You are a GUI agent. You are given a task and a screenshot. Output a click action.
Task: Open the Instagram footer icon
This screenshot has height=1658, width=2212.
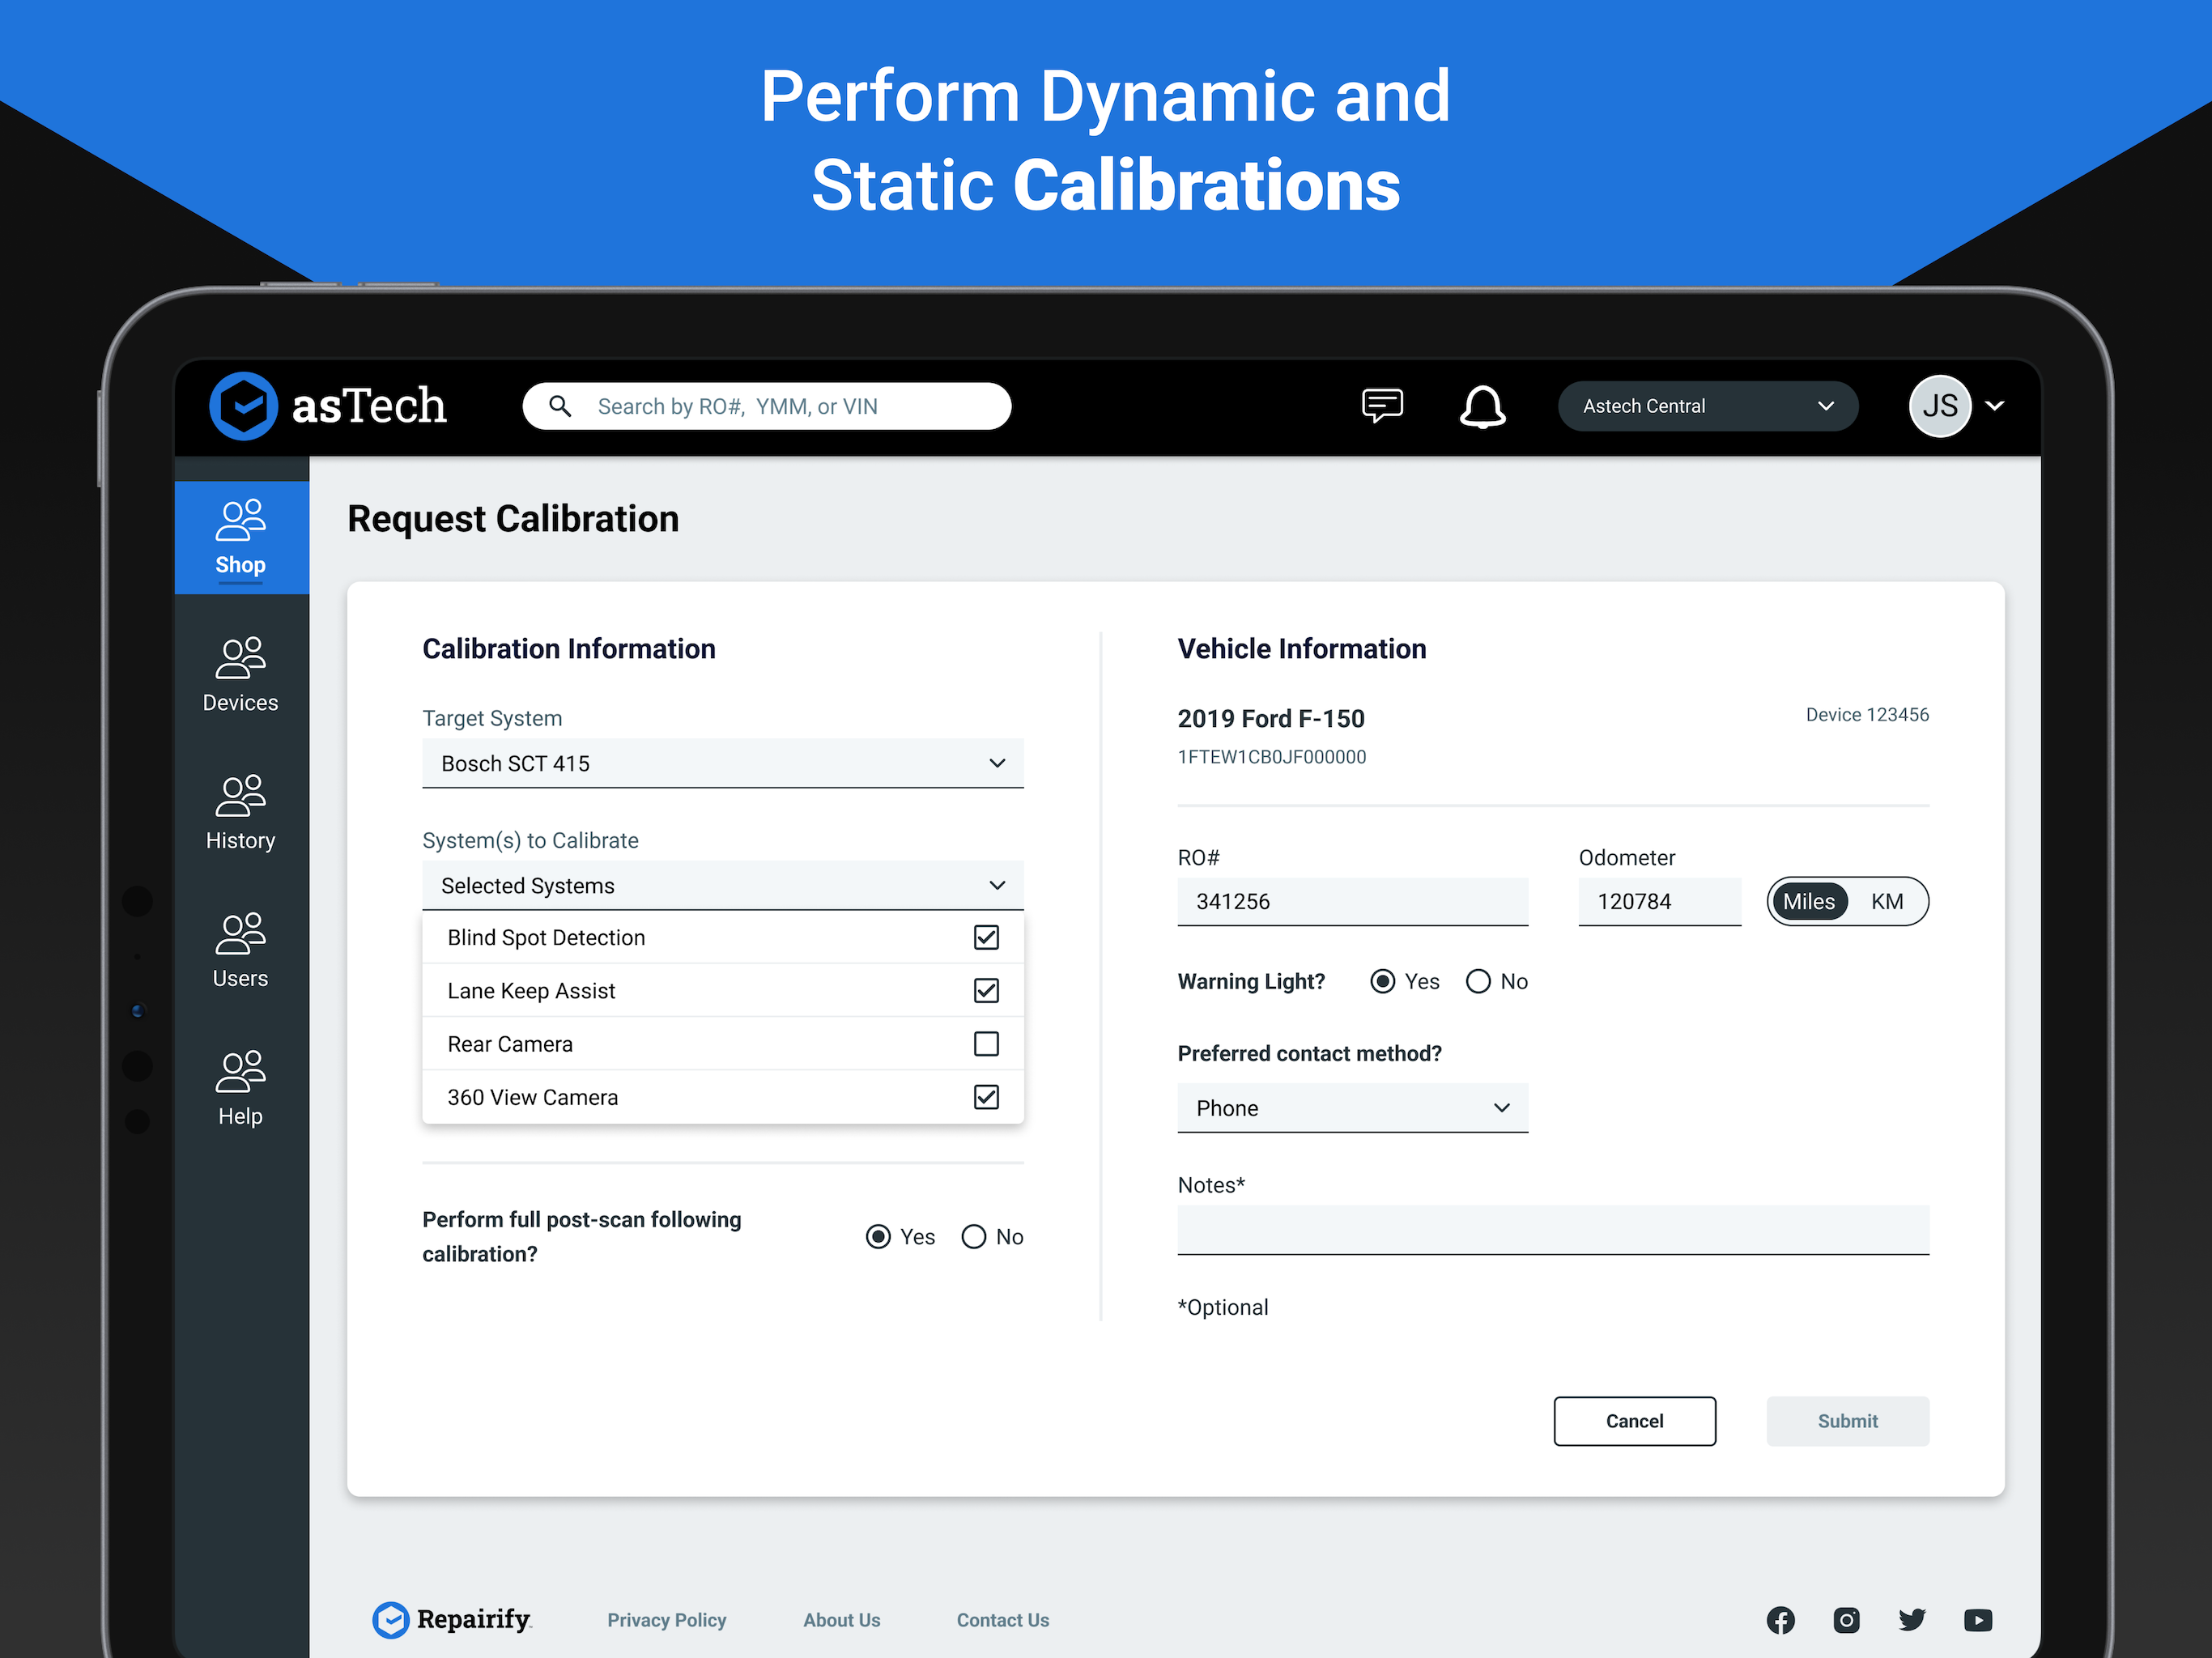1846,1620
